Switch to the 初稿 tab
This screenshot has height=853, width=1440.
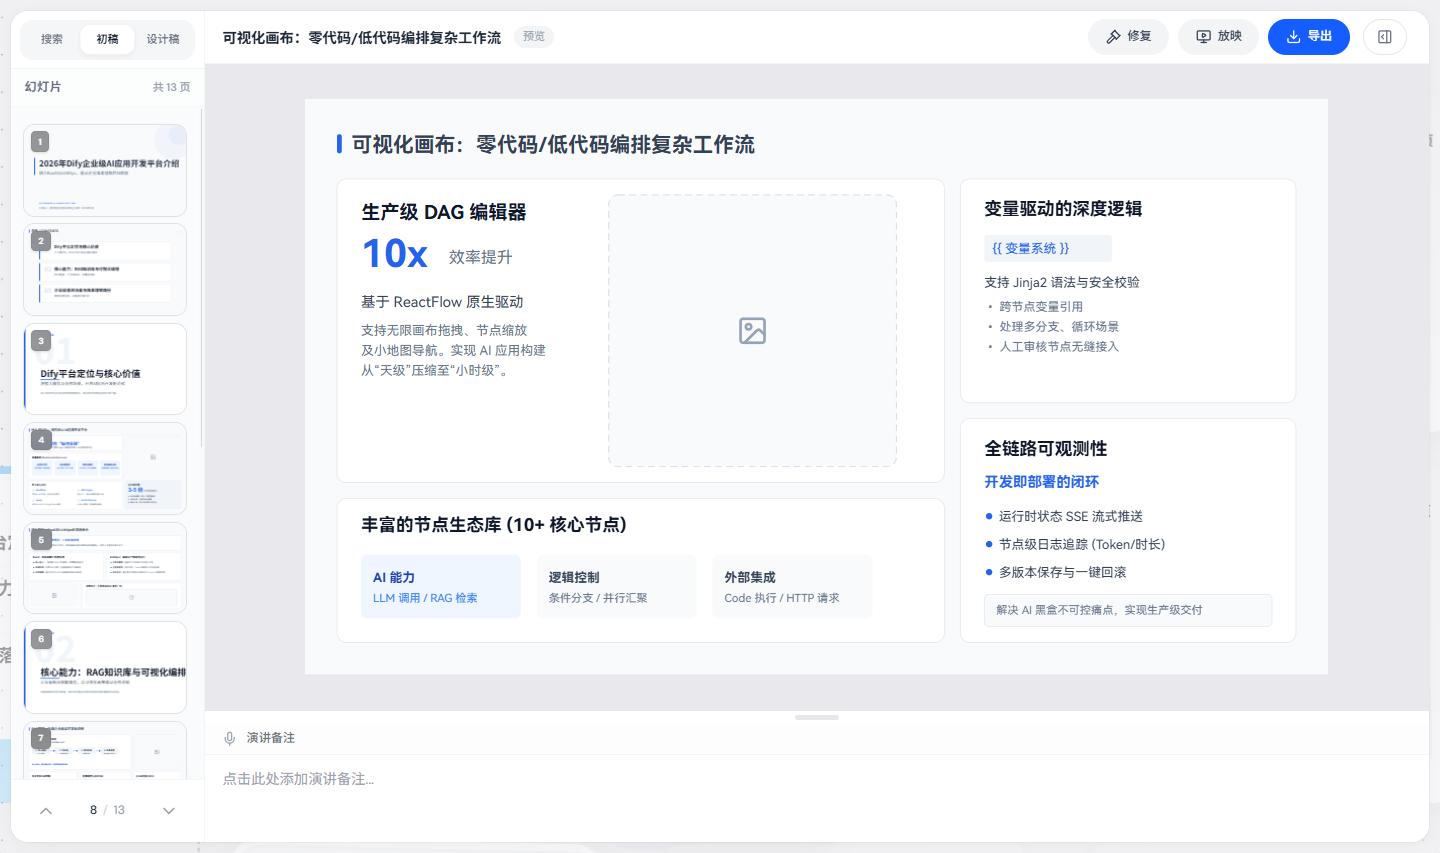point(108,39)
